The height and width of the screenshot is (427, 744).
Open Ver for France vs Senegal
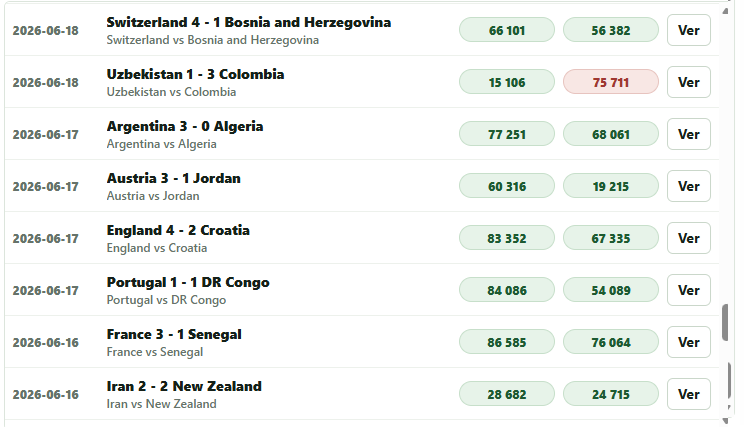688,342
